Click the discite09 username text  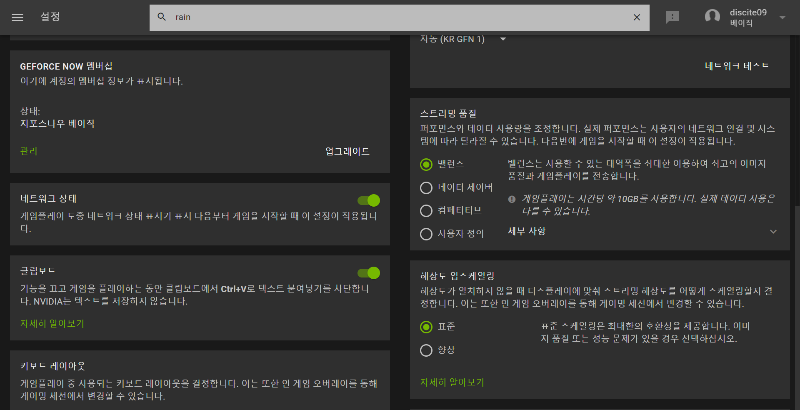(748, 12)
